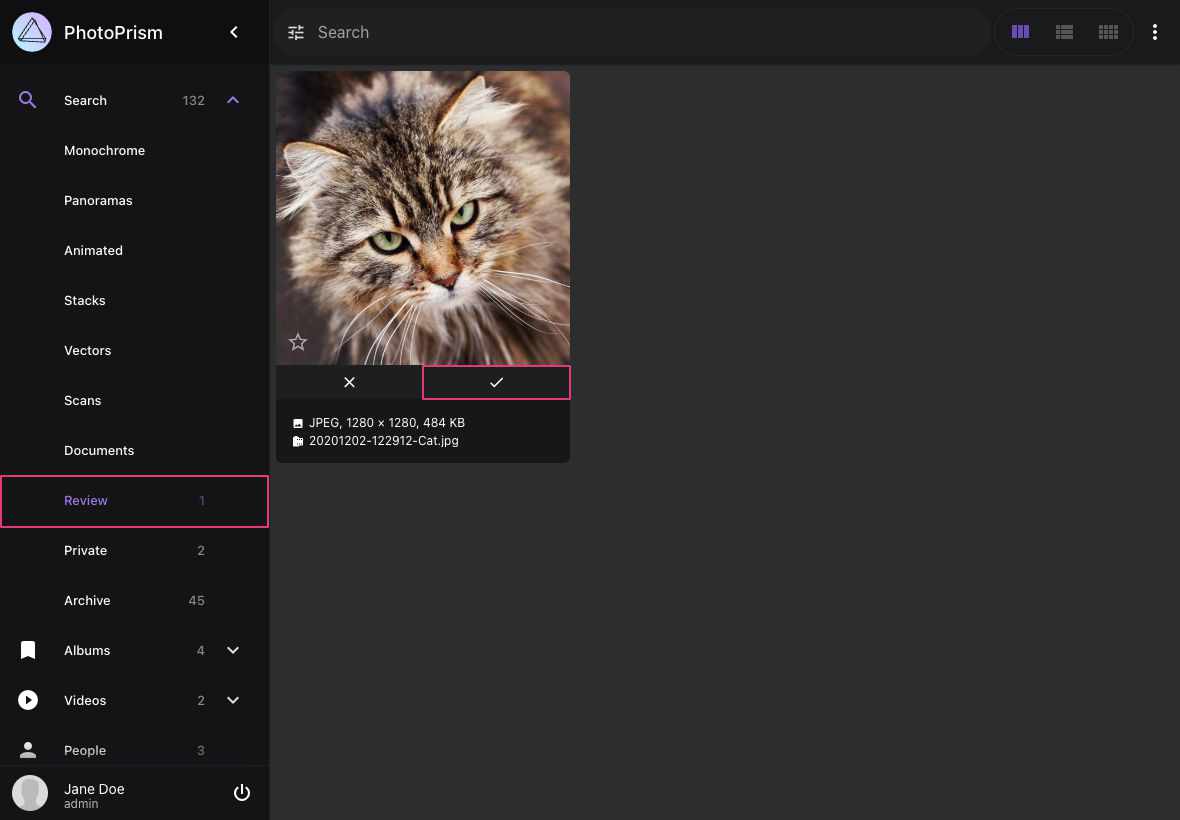Go to the Archive section
Screen dimensions: 1180x820
tap(87, 600)
